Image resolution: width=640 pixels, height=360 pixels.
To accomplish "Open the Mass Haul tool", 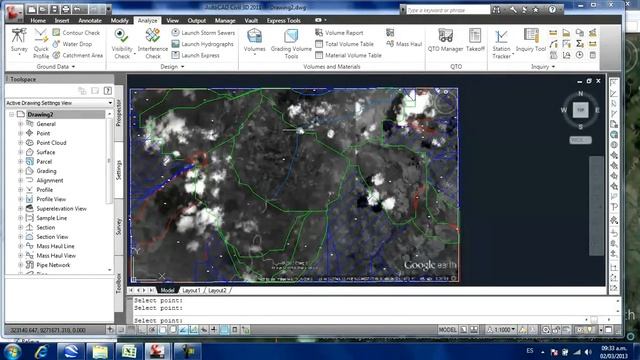I will tap(404, 44).
